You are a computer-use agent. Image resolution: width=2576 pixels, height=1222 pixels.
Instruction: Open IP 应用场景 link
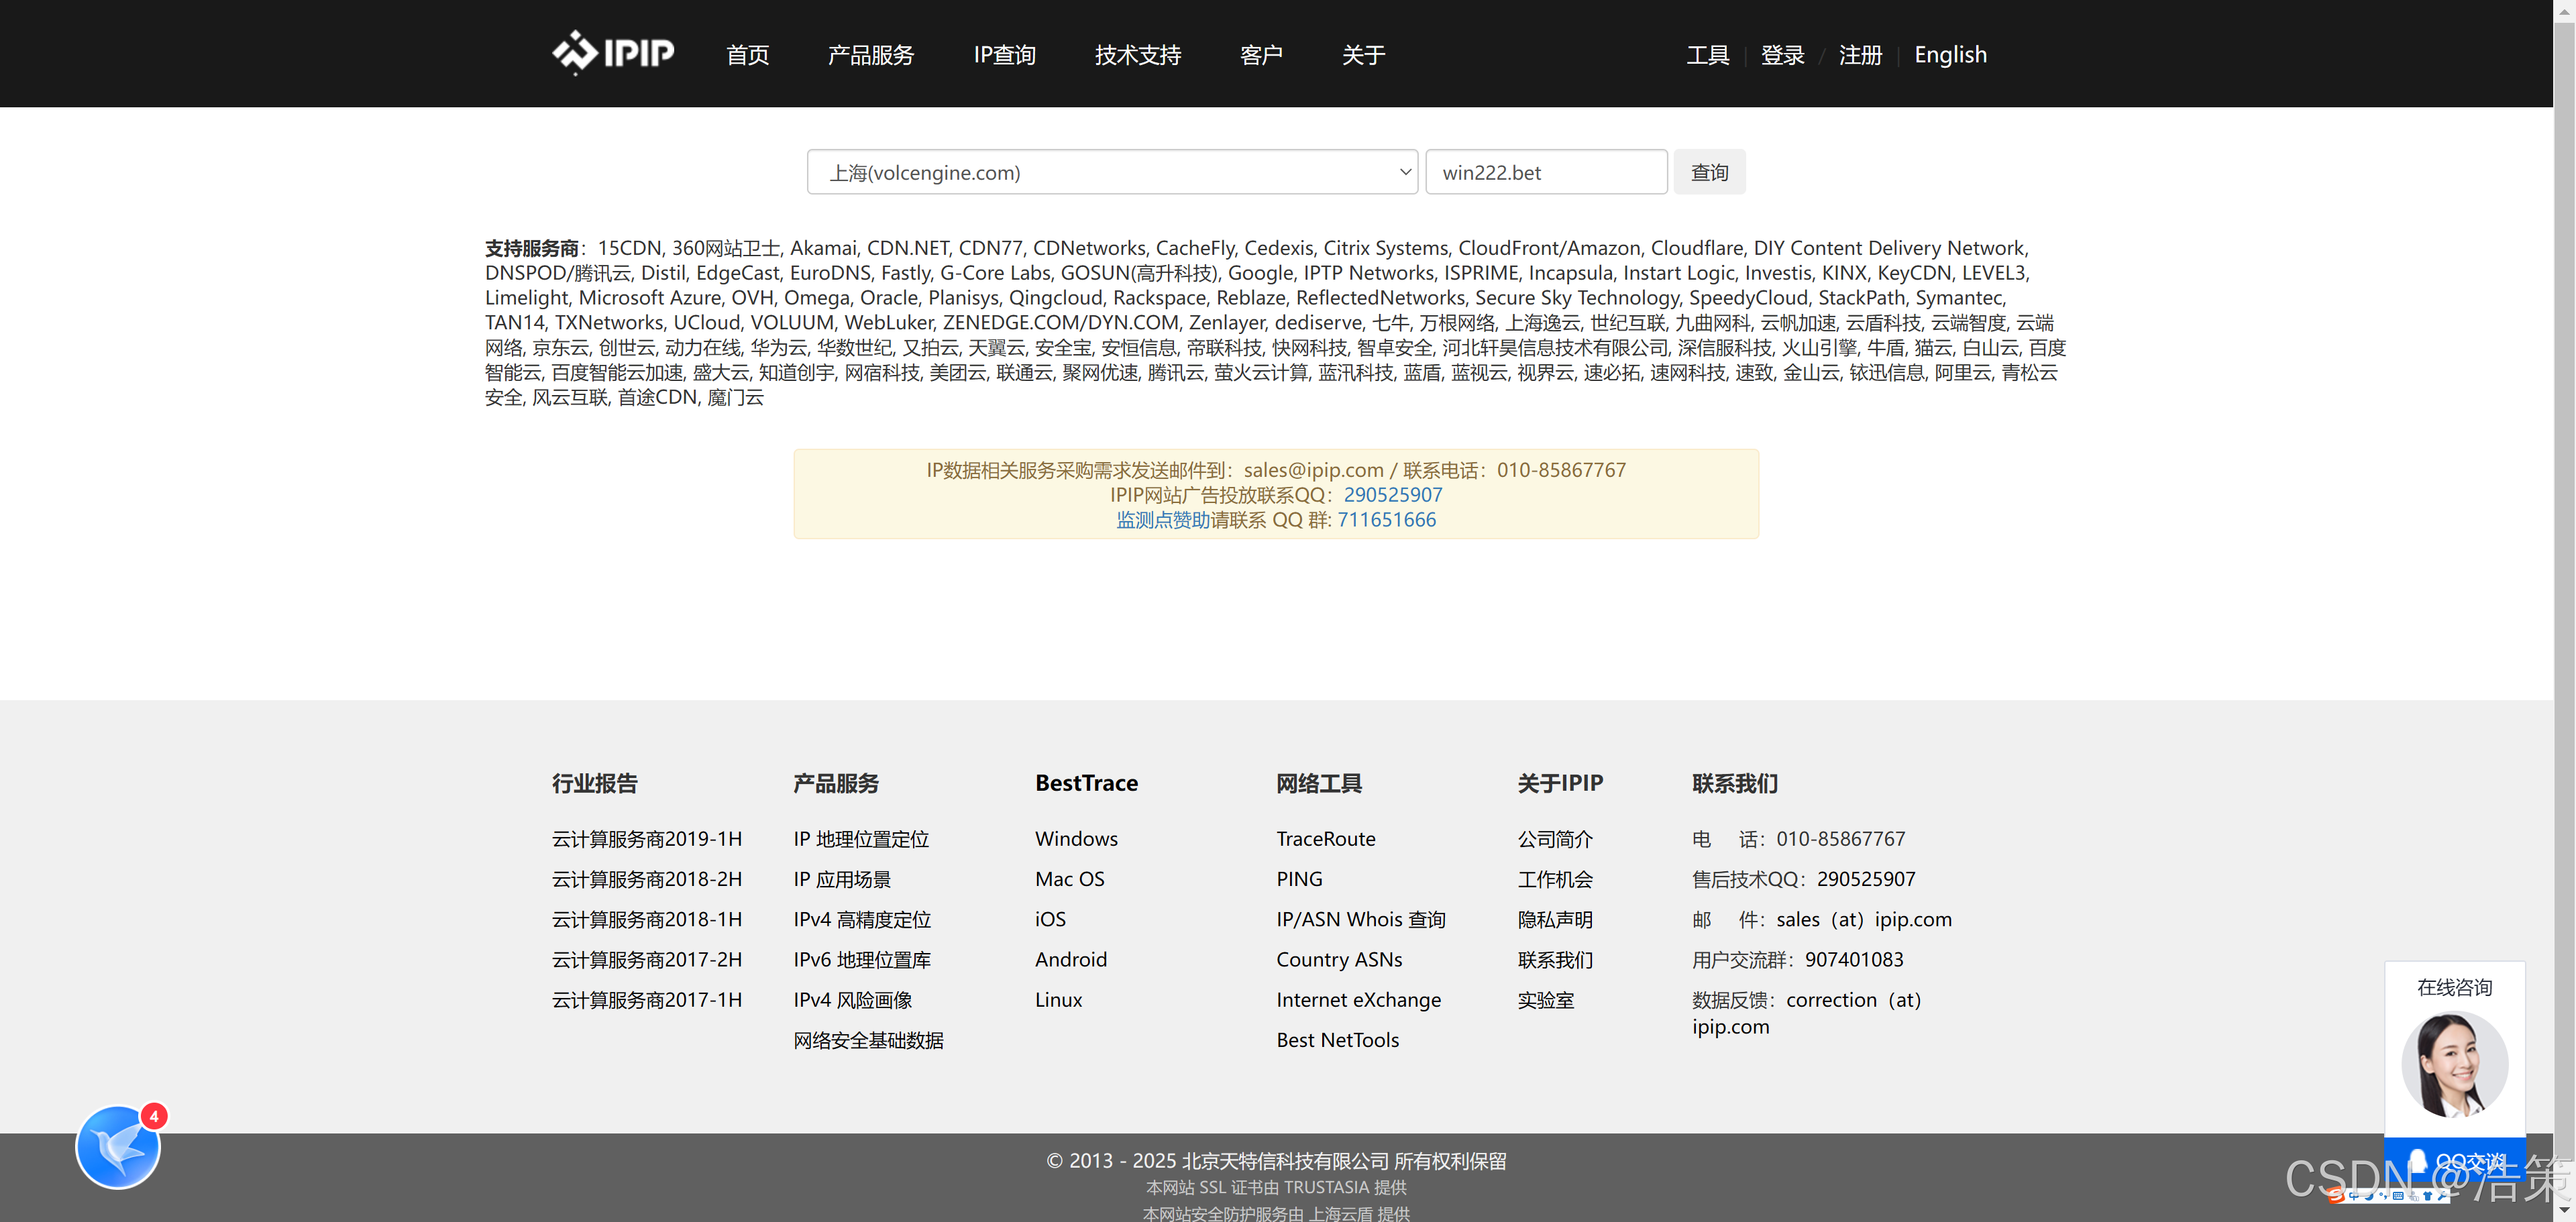(842, 879)
